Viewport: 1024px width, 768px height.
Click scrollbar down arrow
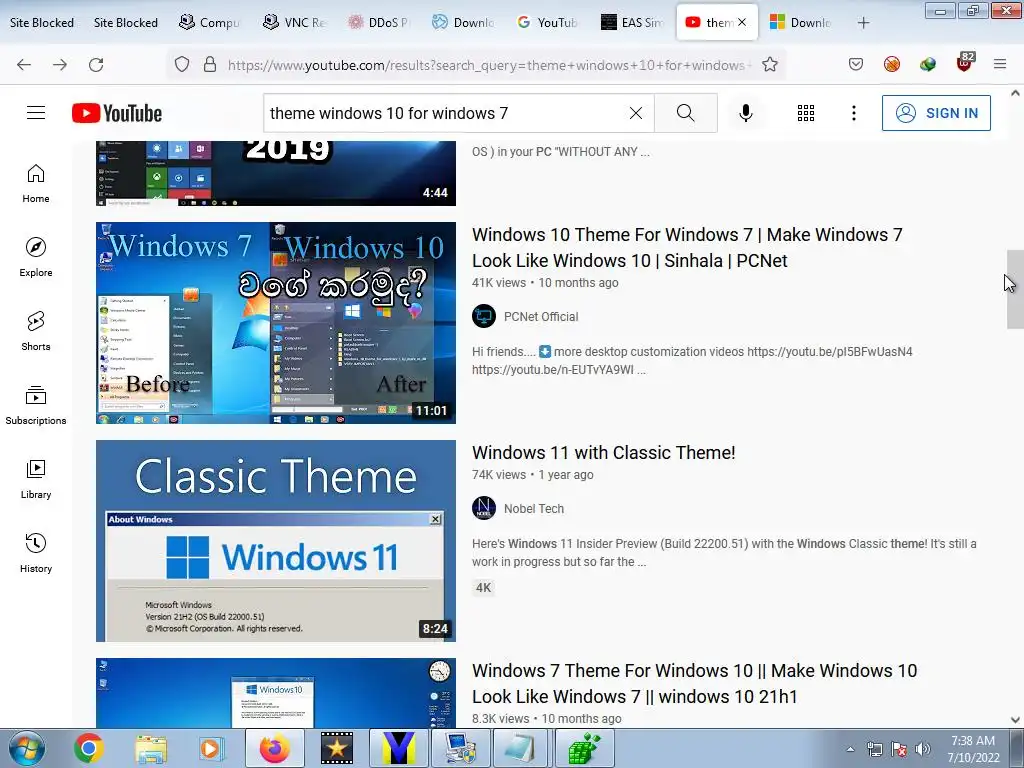(x=1015, y=720)
